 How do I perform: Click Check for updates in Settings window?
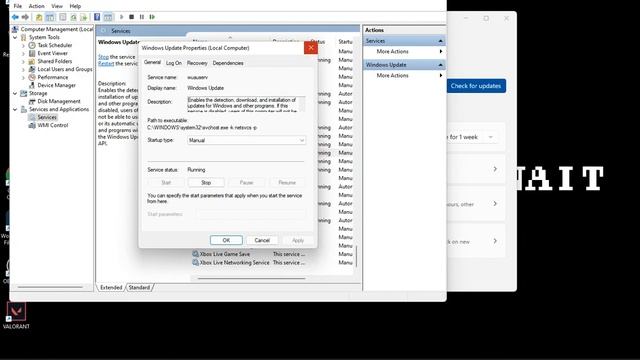476,86
